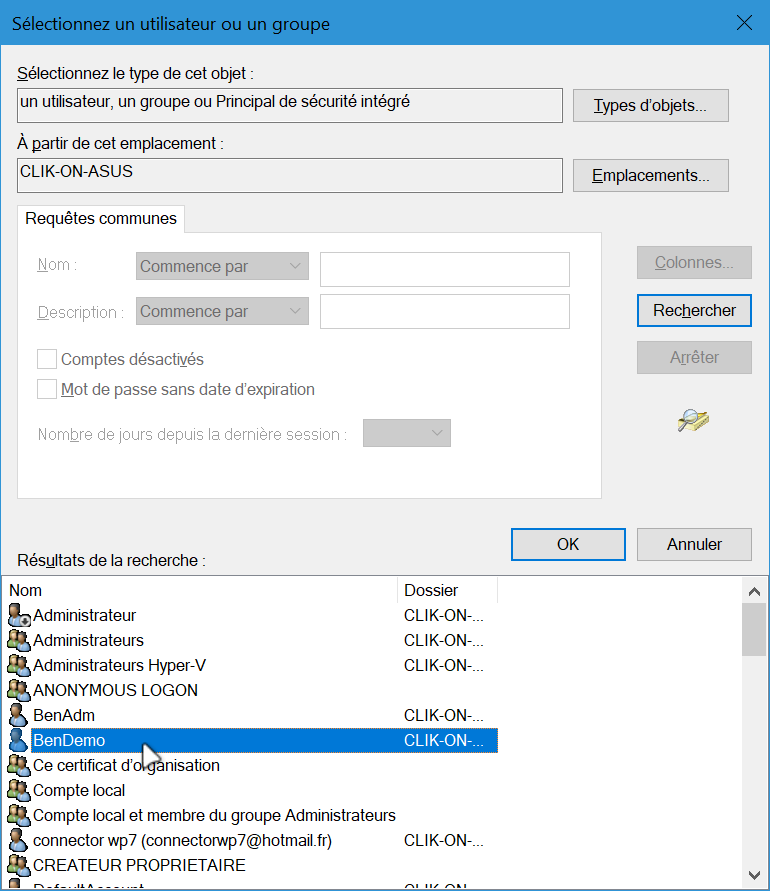The width and height of the screenshot is (770, 891).
Task: Check Mot de passe sans date d'expiration
Action: coord(47,389)
